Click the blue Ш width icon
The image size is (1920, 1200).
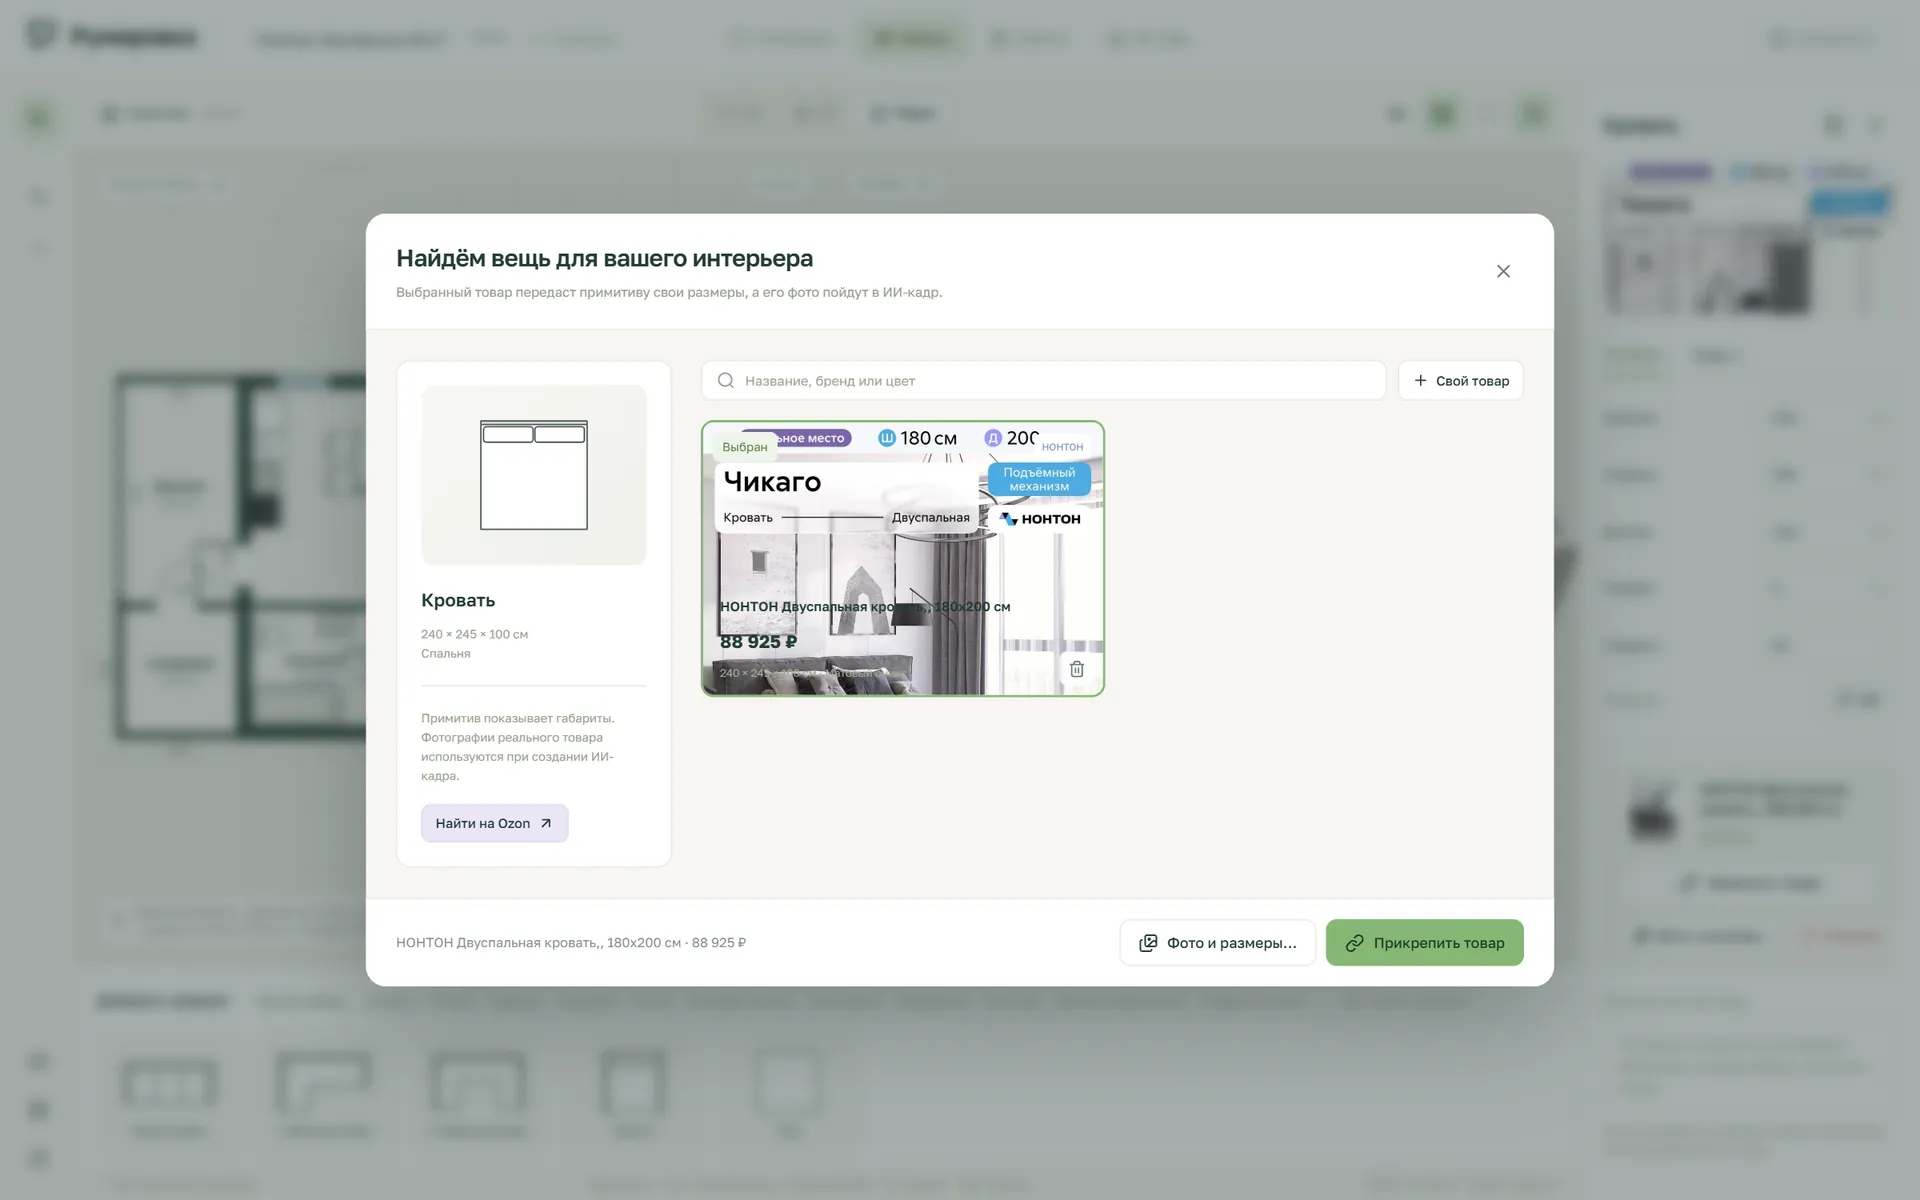pyautogui.click(x=886, y=438)
